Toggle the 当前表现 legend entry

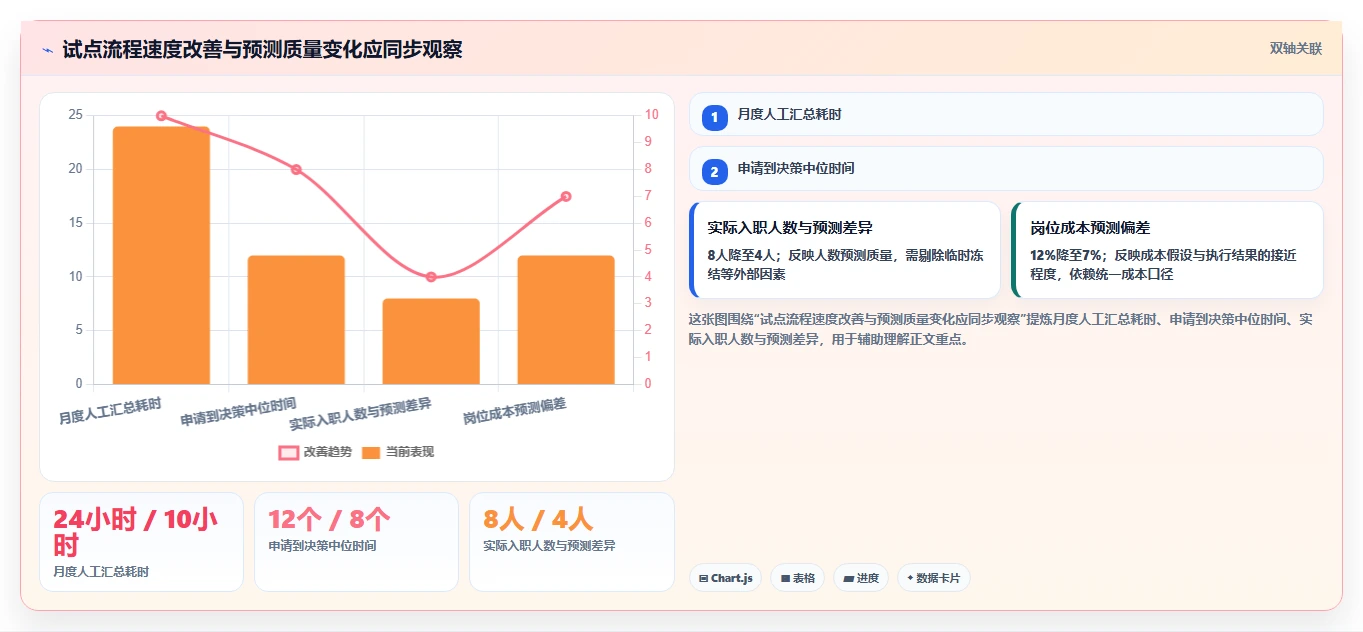(x=398, y=452)
